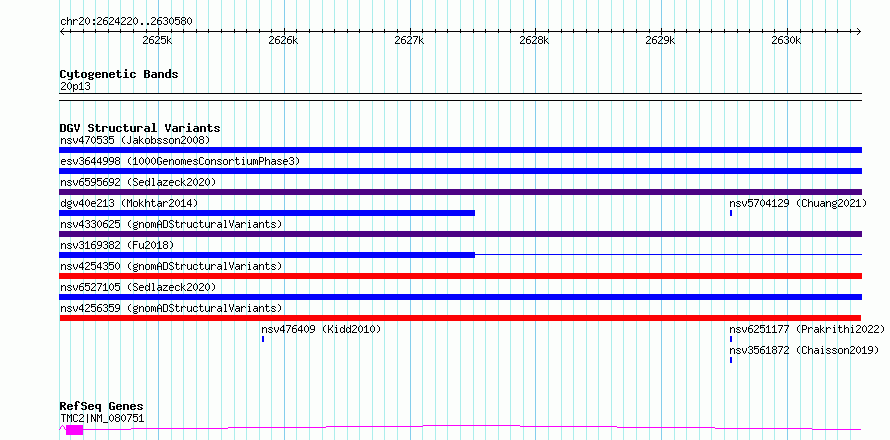Click the nsv4330625 purple variant bar
This screenshot has height=440, width=890.
coord(461,234)
